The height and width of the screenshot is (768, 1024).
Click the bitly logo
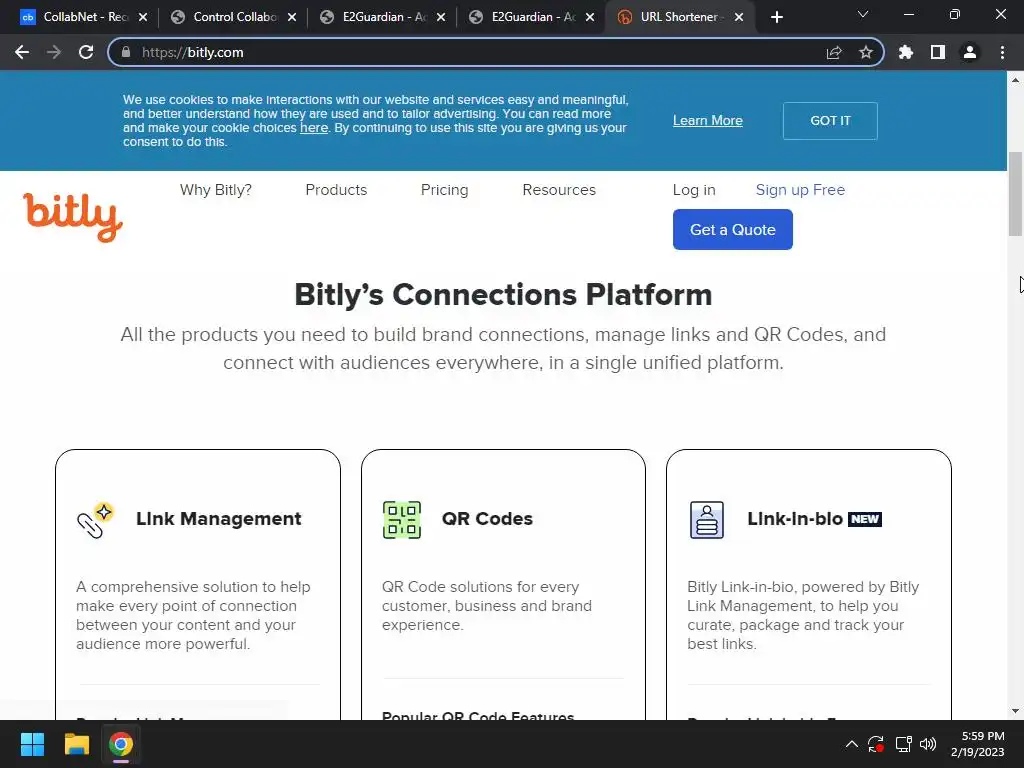73,217
